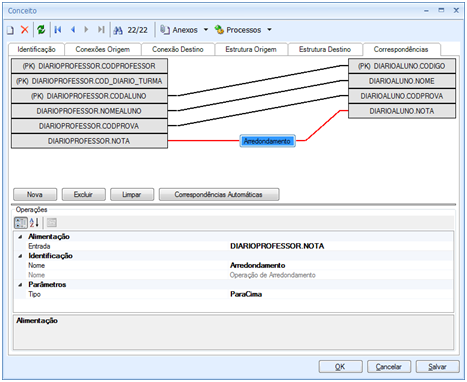Click the property pages icon
Screen dimensions: 467x382
(x=52, y=223)
